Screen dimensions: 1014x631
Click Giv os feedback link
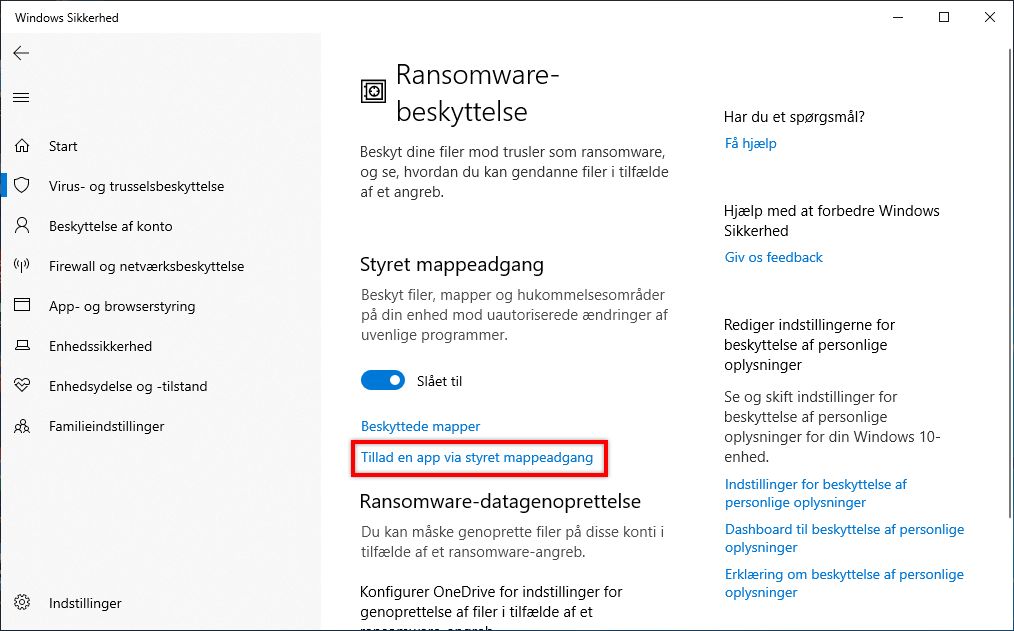point(773,257)
